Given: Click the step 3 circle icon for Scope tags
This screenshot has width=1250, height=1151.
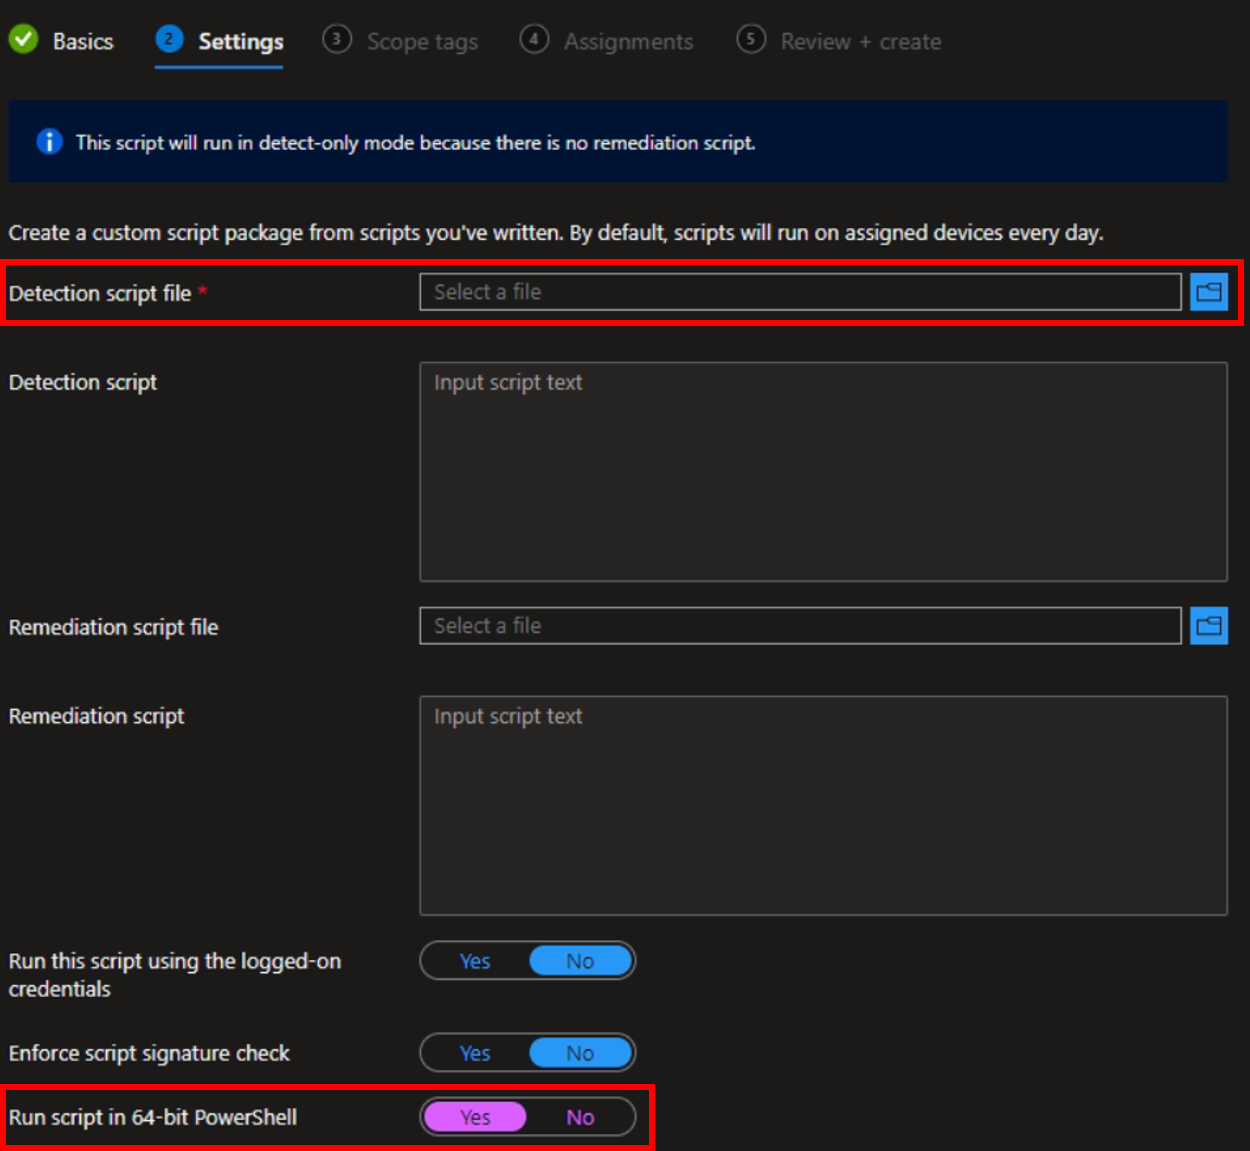Looking at the screenshot, I should [337, 41].
